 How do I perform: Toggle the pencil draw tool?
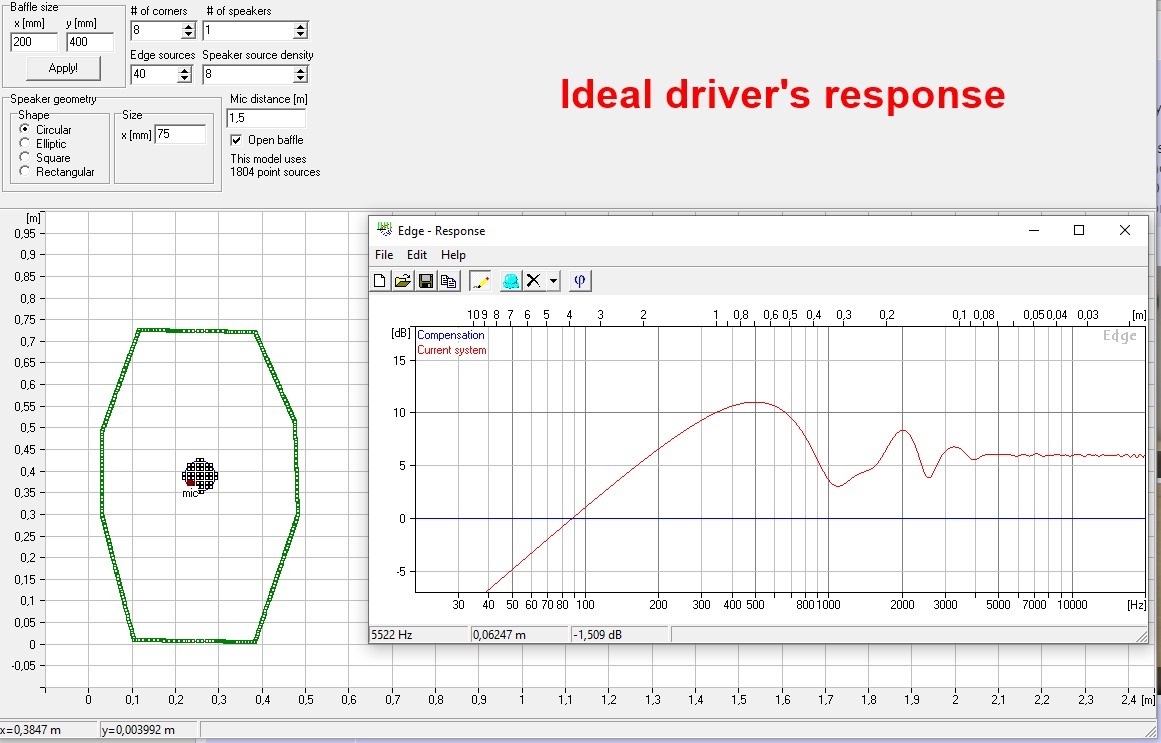coord(480,281)
